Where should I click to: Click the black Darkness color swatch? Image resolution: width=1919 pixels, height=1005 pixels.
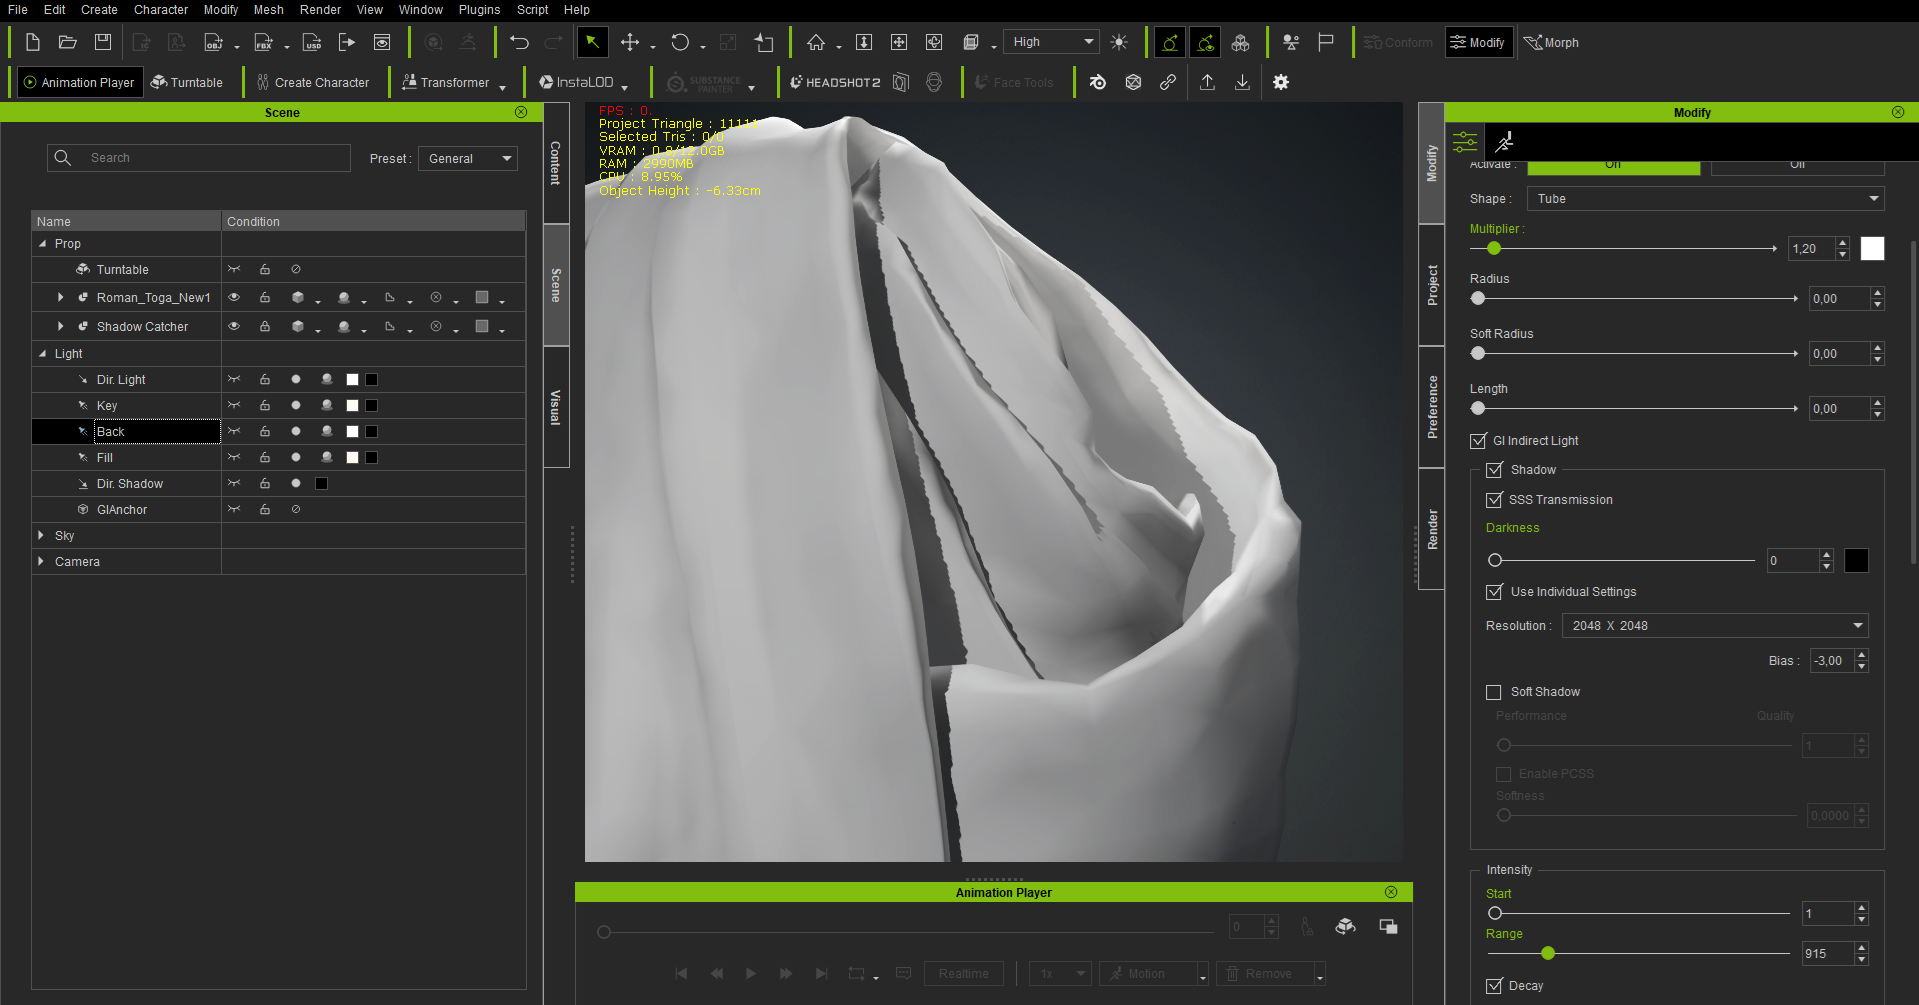[x=1856, y=560]
